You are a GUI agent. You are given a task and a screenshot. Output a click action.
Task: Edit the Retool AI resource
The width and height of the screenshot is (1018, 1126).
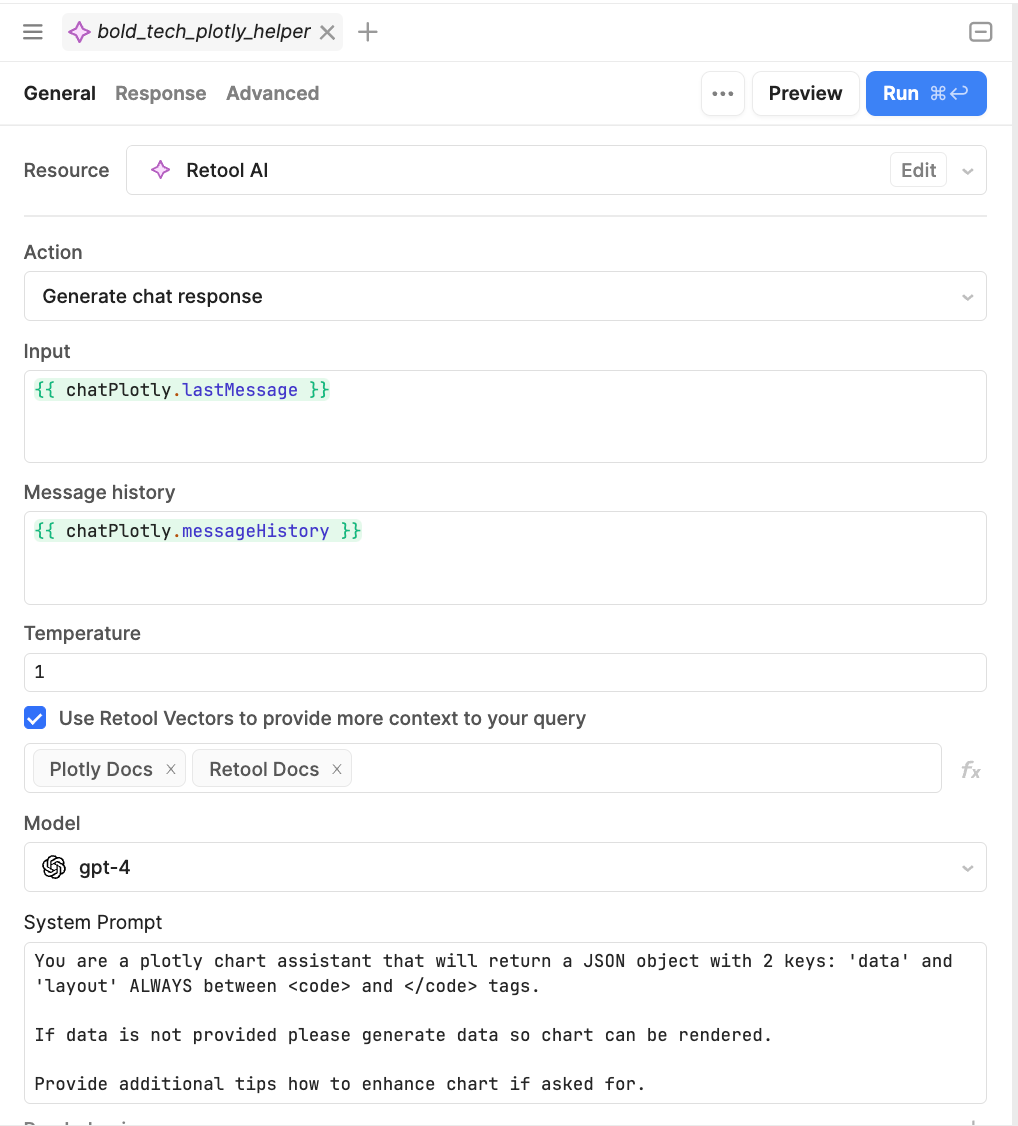918,170
